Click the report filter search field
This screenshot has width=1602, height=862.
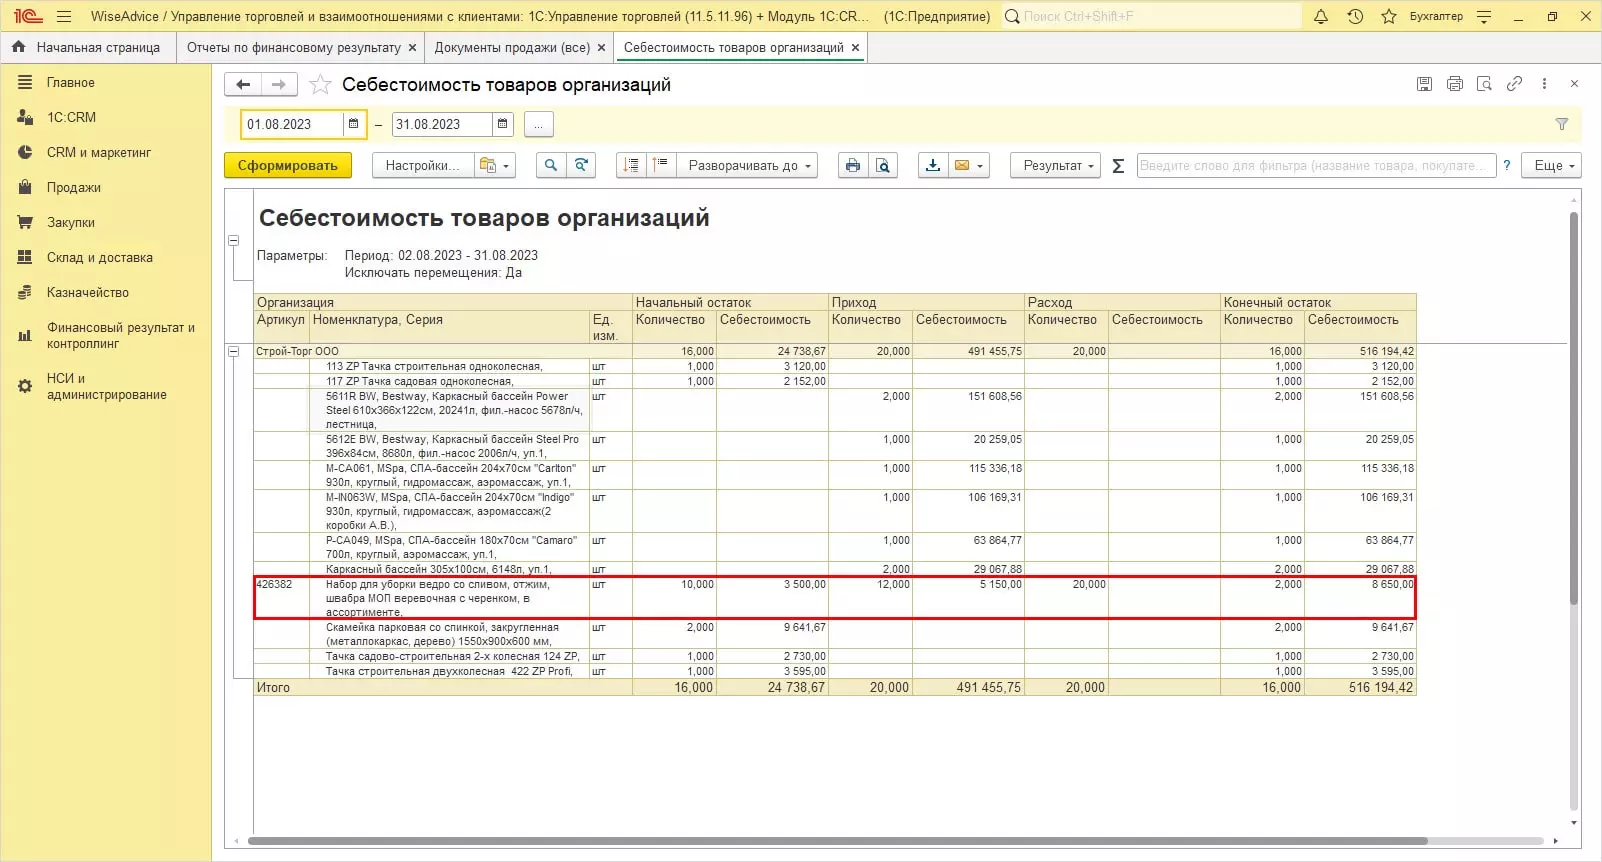coord(1315,166)
